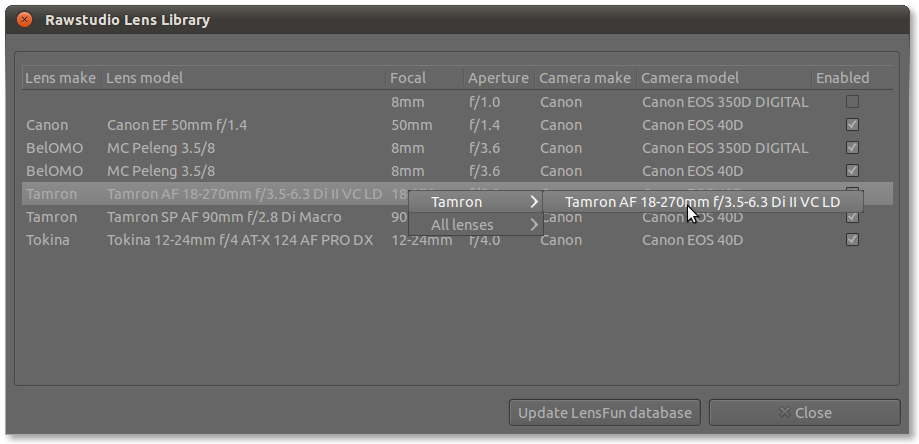Click the 50mm focal value

(x=412, y=125)
